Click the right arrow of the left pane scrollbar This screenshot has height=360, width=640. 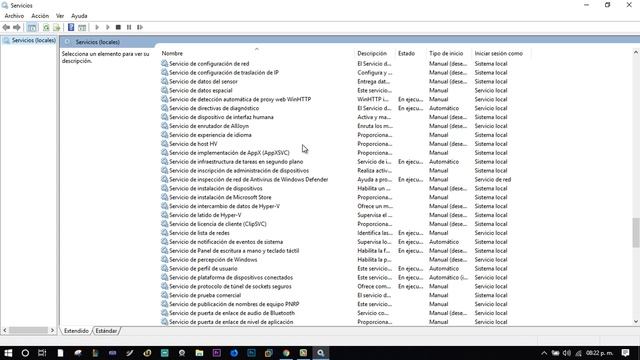point(52,330)
